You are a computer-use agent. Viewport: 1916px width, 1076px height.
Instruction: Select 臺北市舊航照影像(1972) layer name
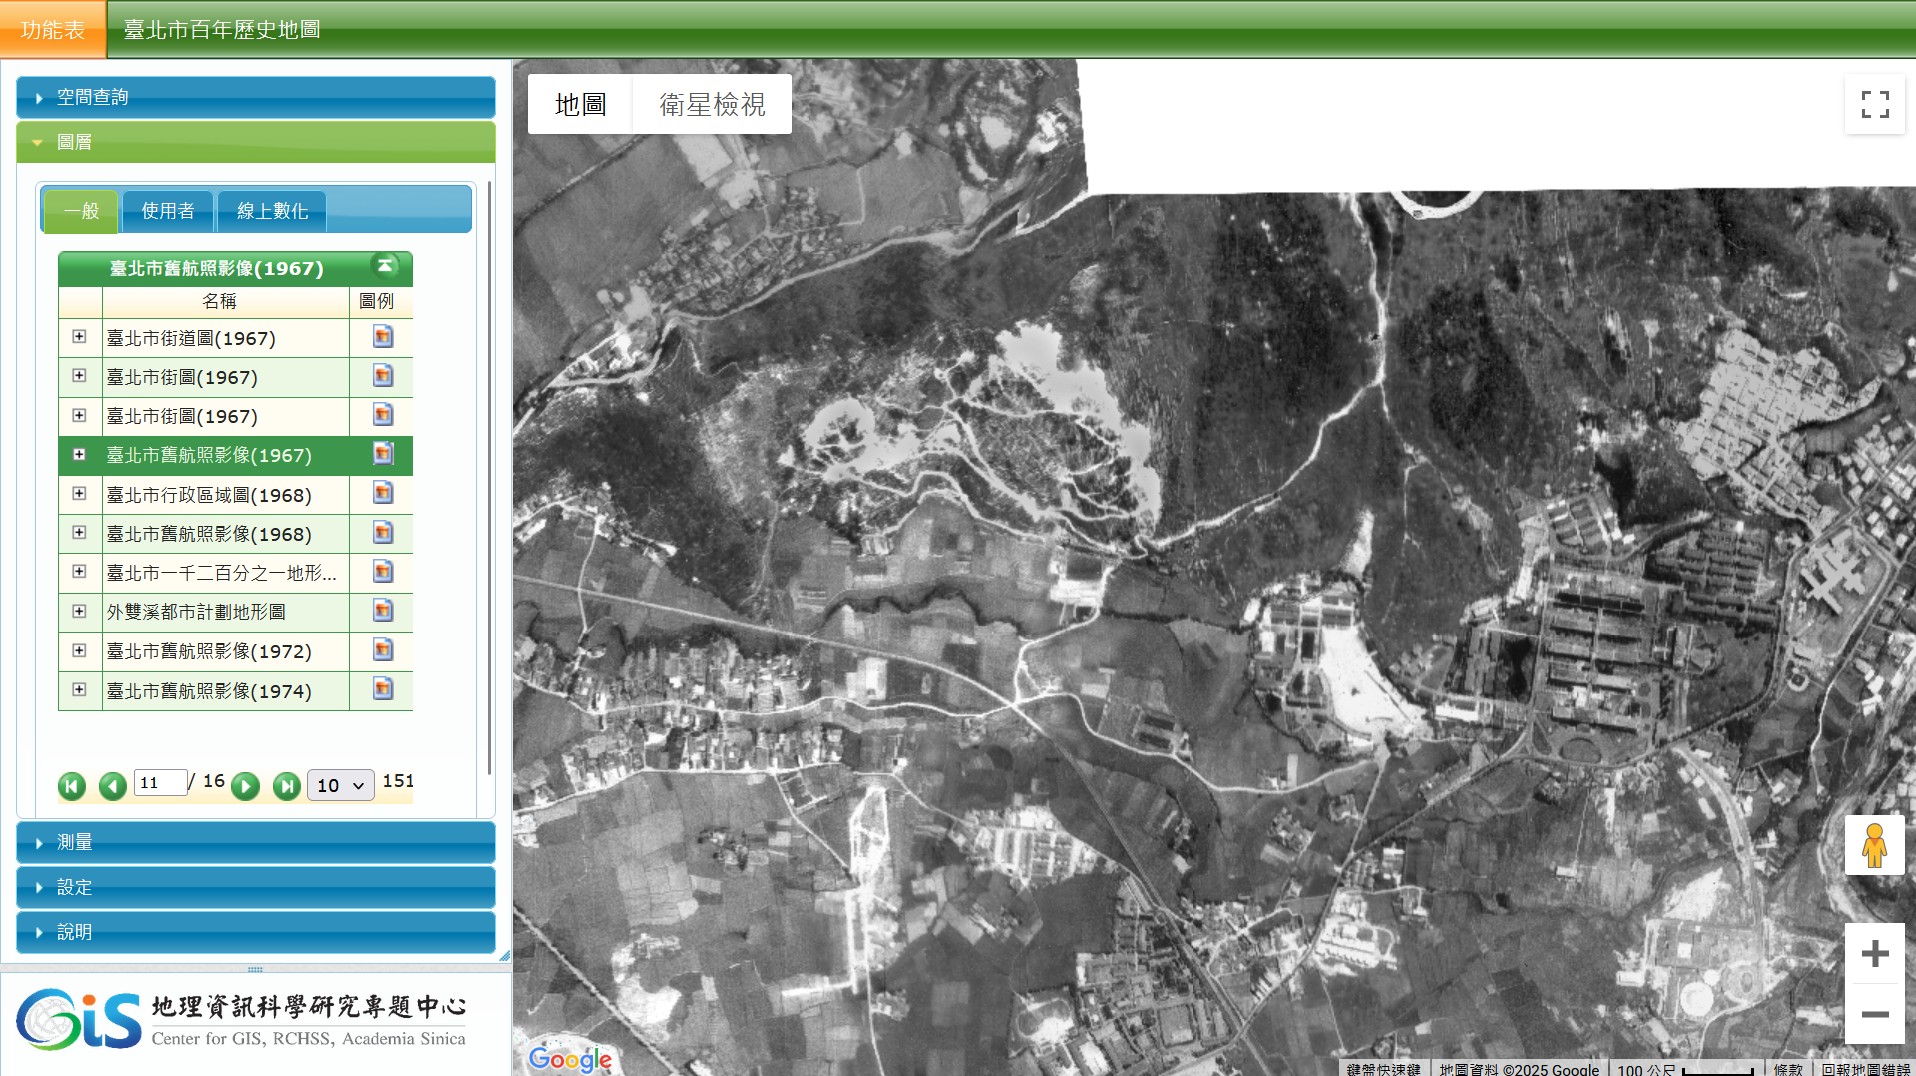(x=209, y=651)
